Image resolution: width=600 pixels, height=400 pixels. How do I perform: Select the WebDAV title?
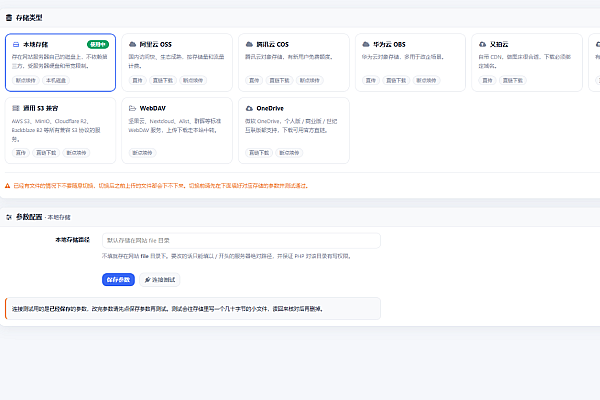coord(153,108)
